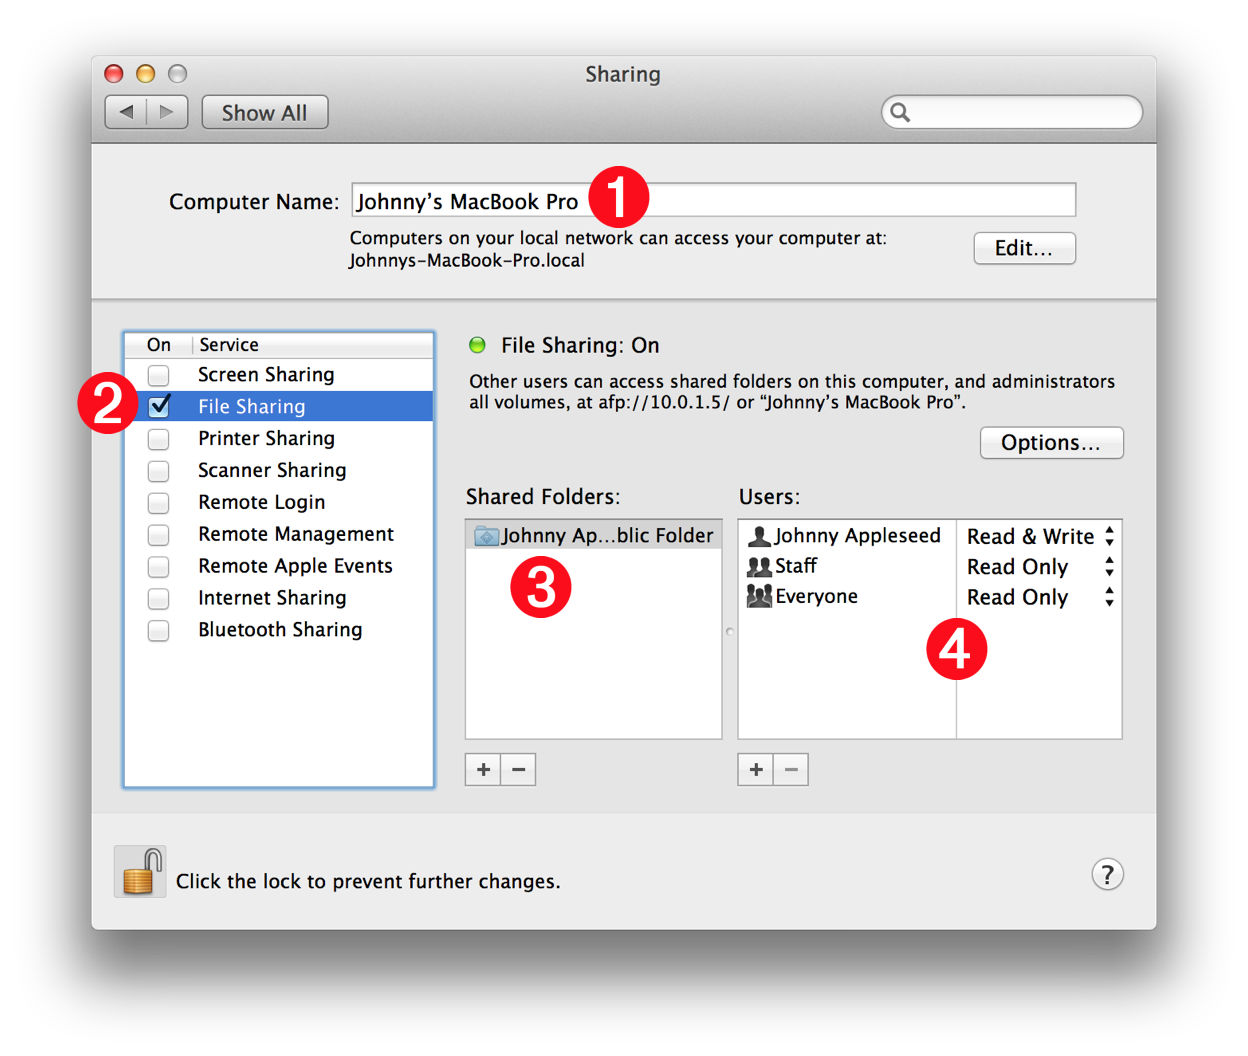Select Scanner Sharing service row
The width and height of the screenshot is (1248, 1056).
tap(279, 471)
